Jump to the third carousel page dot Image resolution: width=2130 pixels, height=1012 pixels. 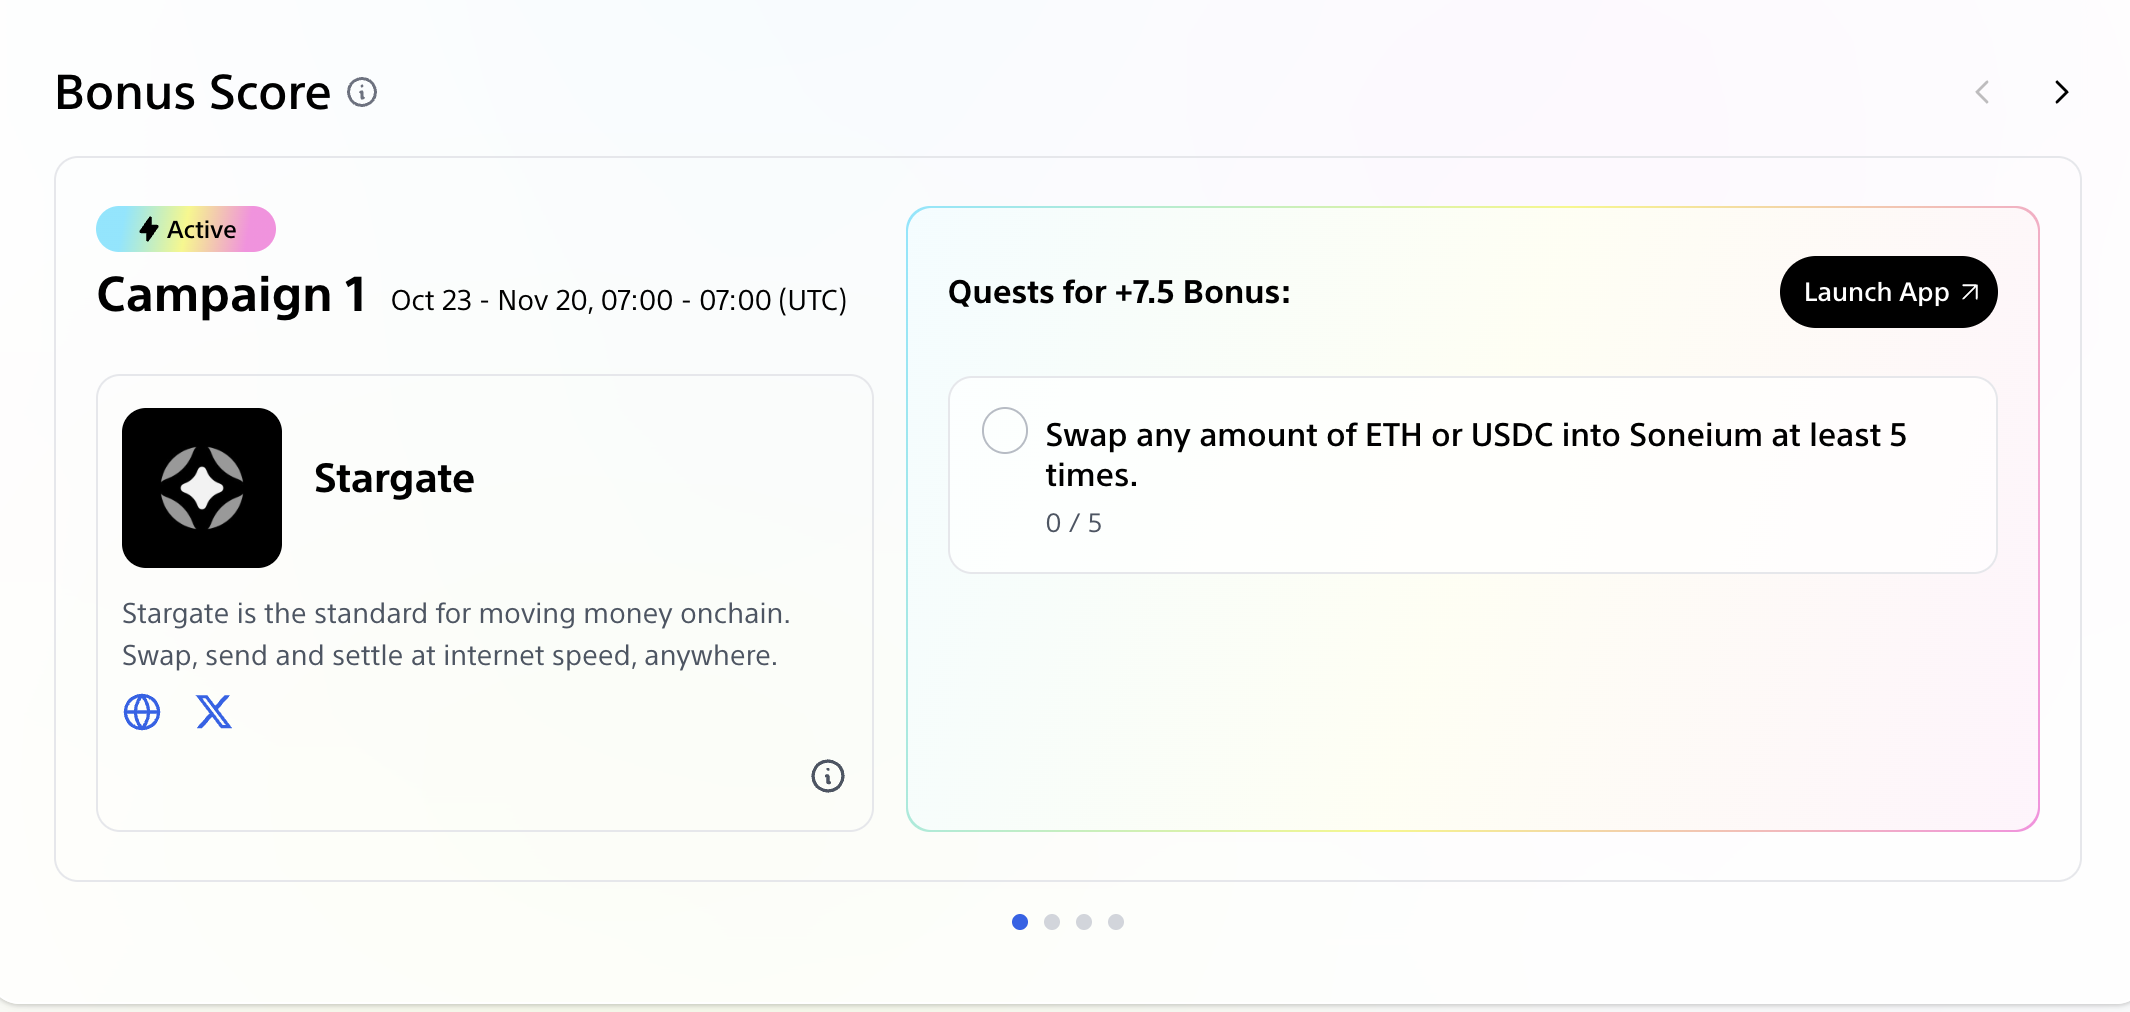[x=1084, y=922]
